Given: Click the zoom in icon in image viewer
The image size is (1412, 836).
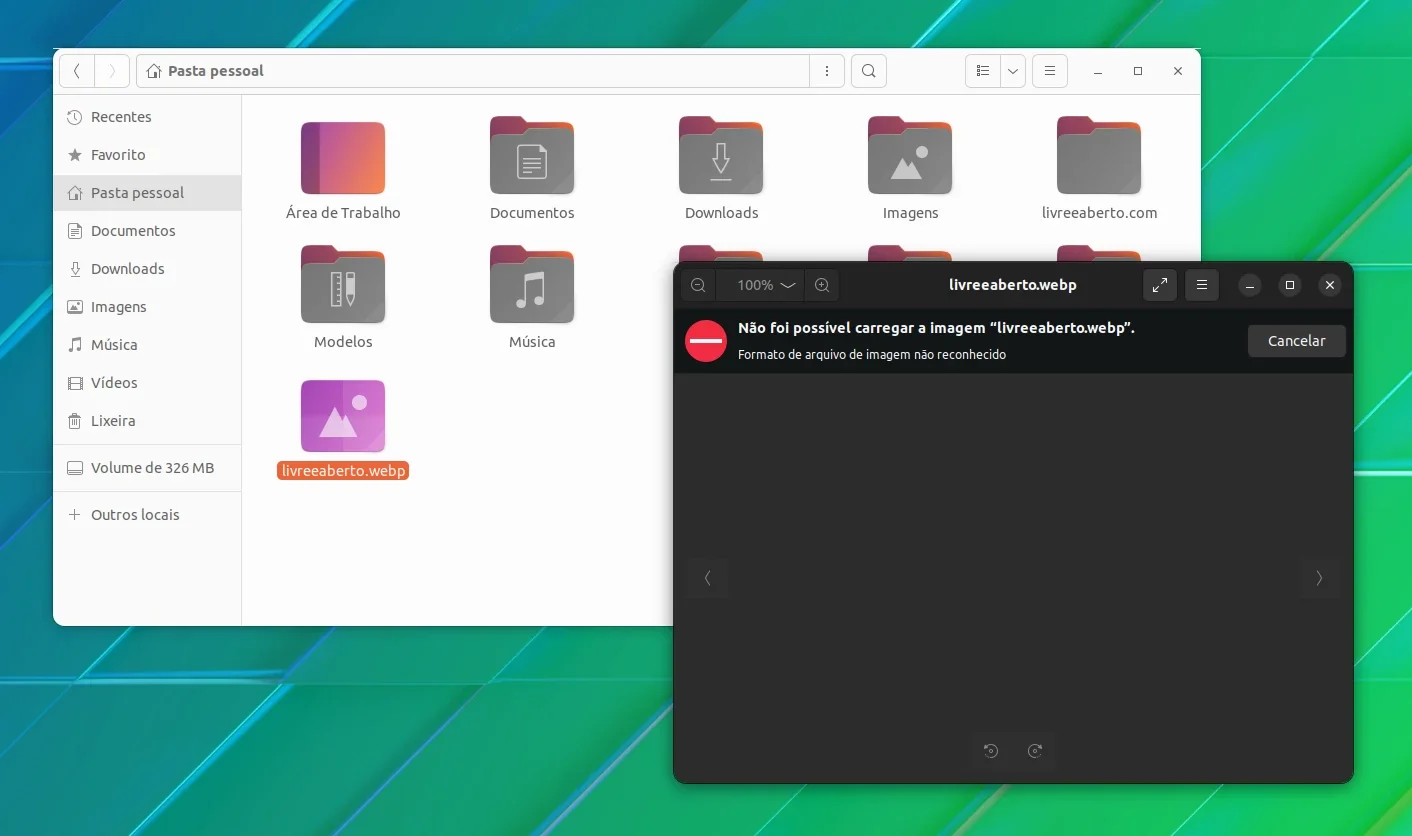Looking at the screenshot, I should pyautogui.click(x=822, y=285).
